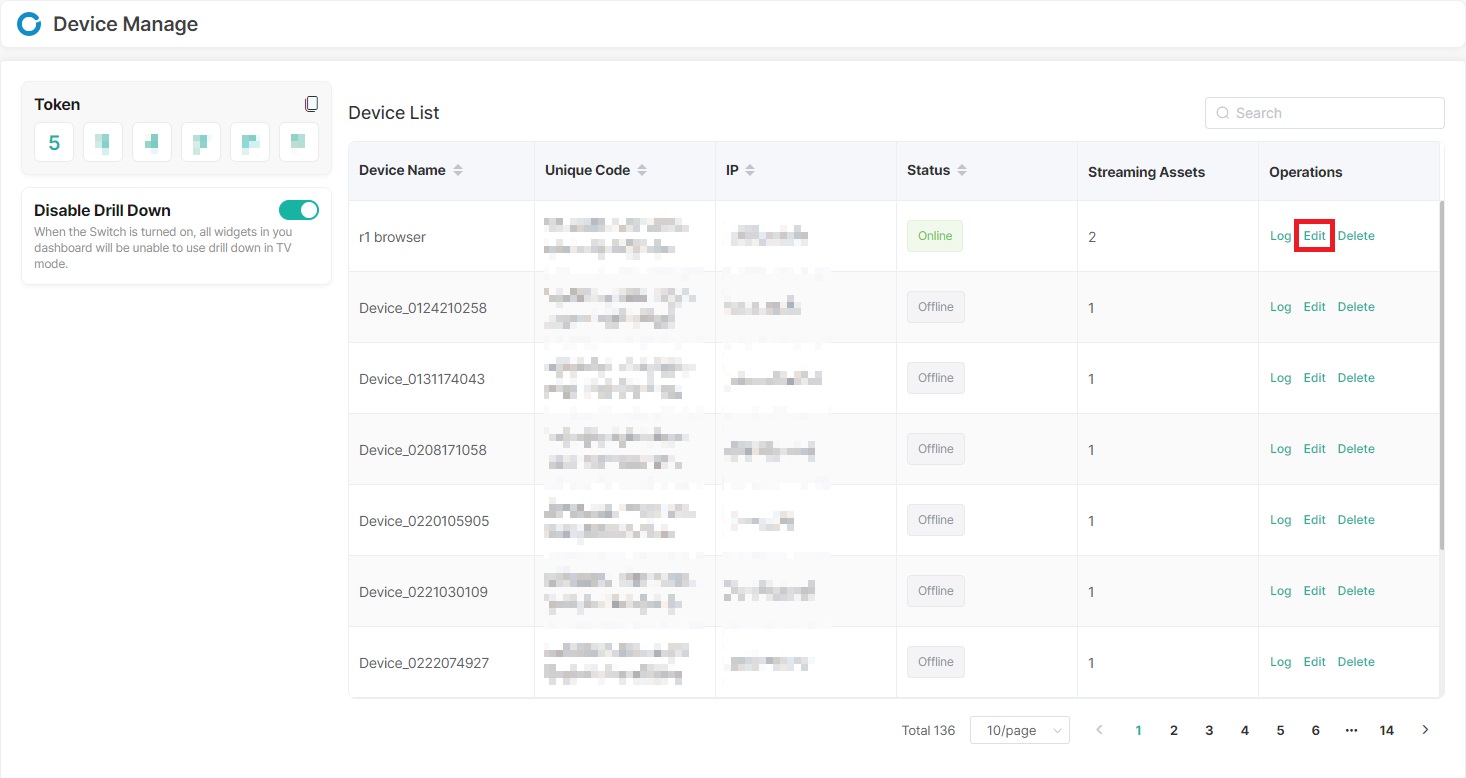
Task: Open Log for Device_0222074927
Action: (1280, 662)
